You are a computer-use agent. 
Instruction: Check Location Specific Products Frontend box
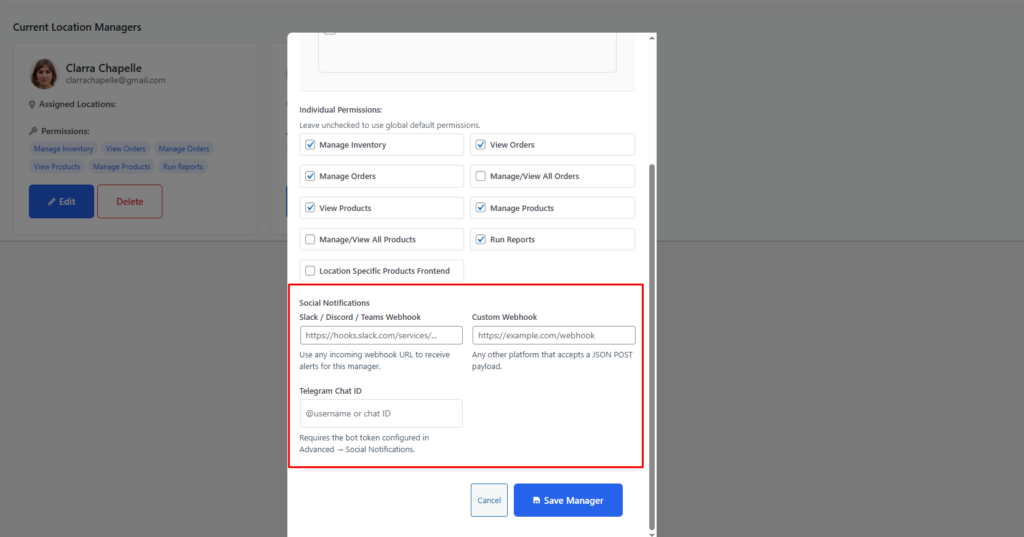click(x=310, y=271)
